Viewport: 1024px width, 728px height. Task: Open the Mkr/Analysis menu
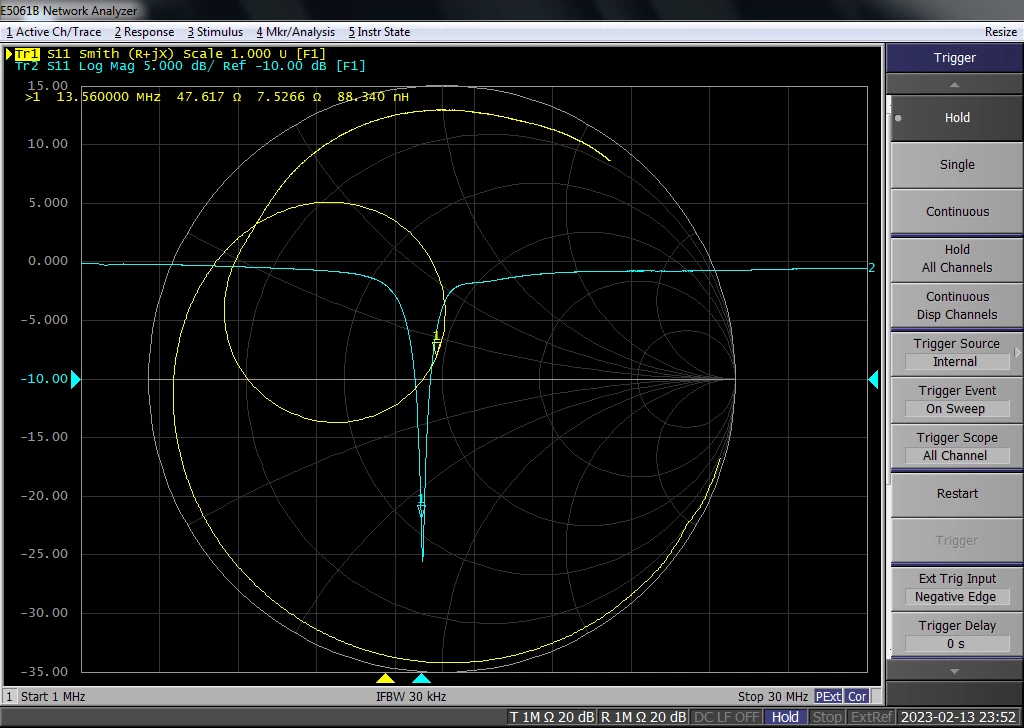(295, 32)
